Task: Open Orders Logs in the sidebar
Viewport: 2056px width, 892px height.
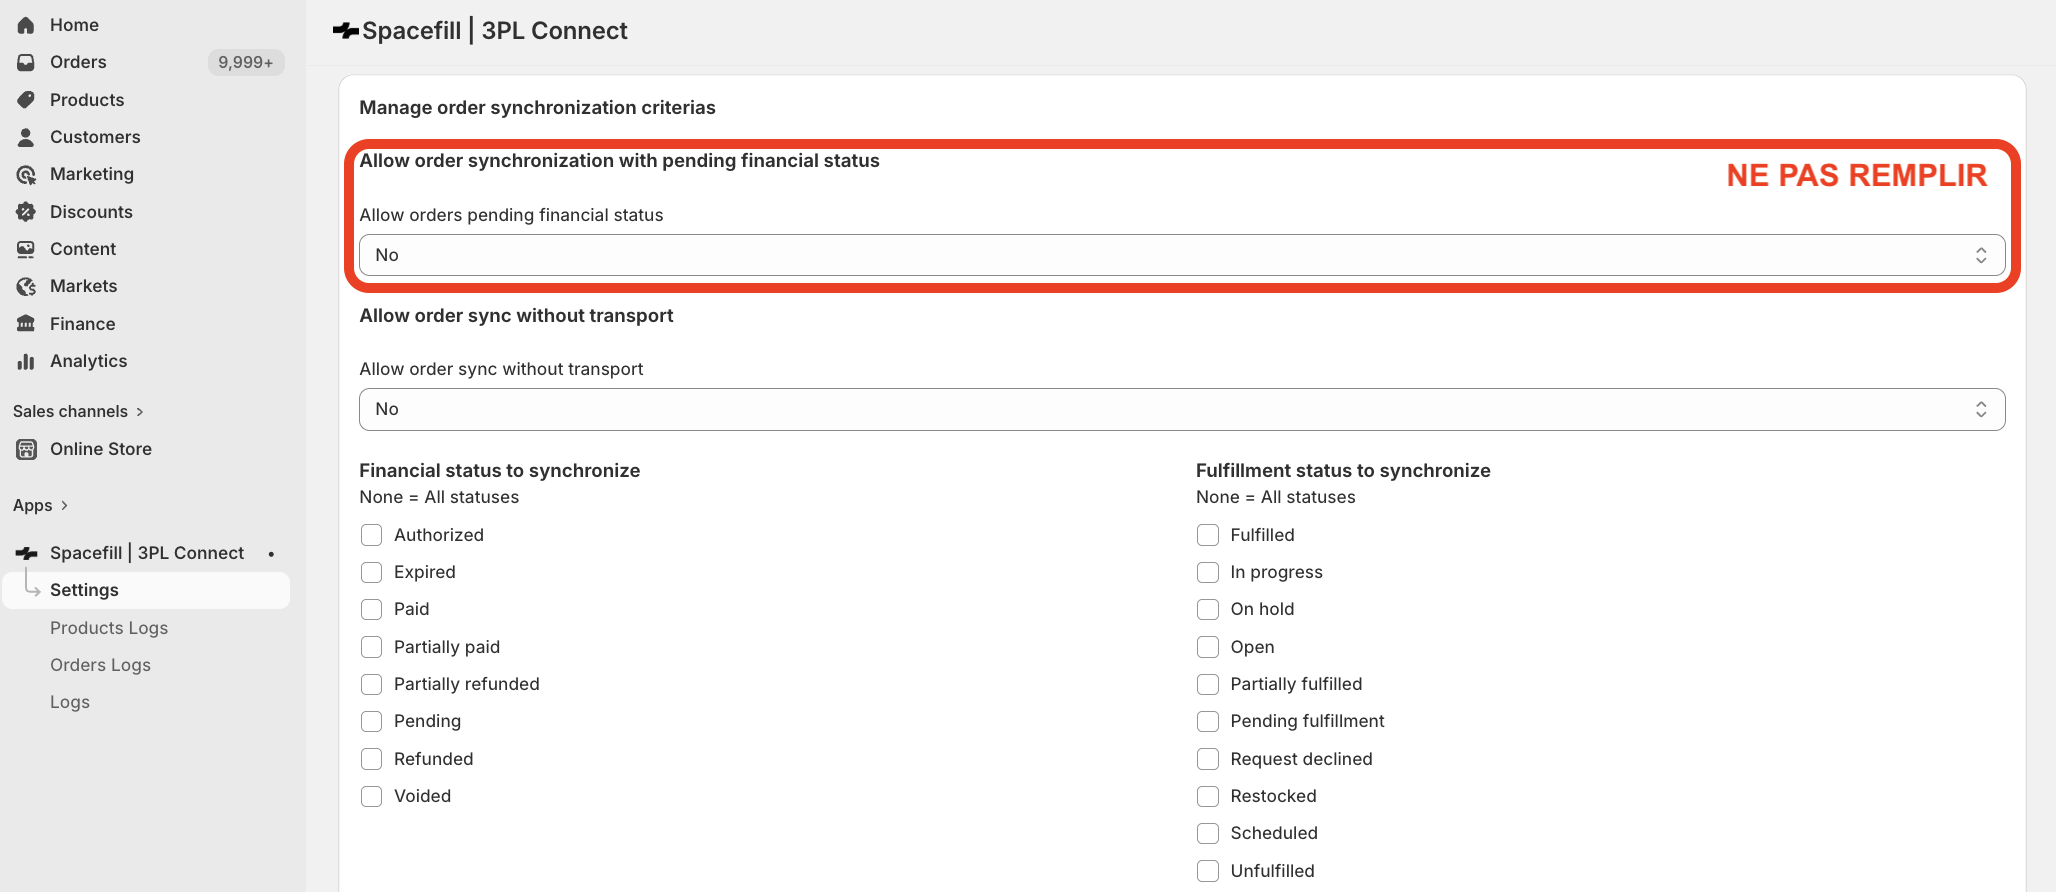Action: point(100,665)
